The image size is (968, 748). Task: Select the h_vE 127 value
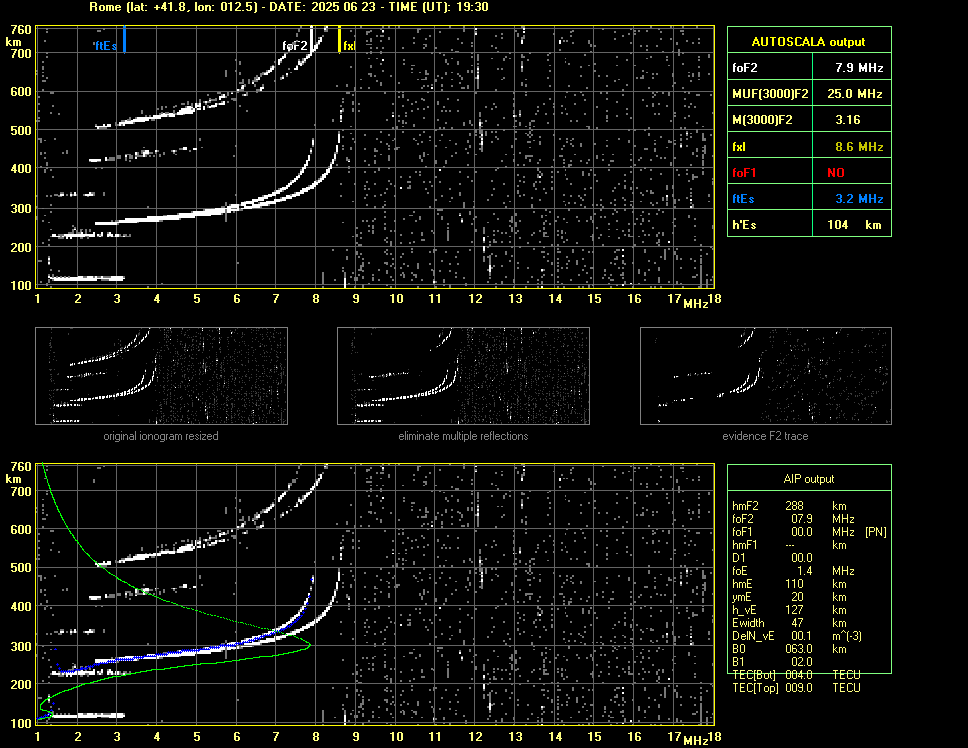tap(795, 610)
